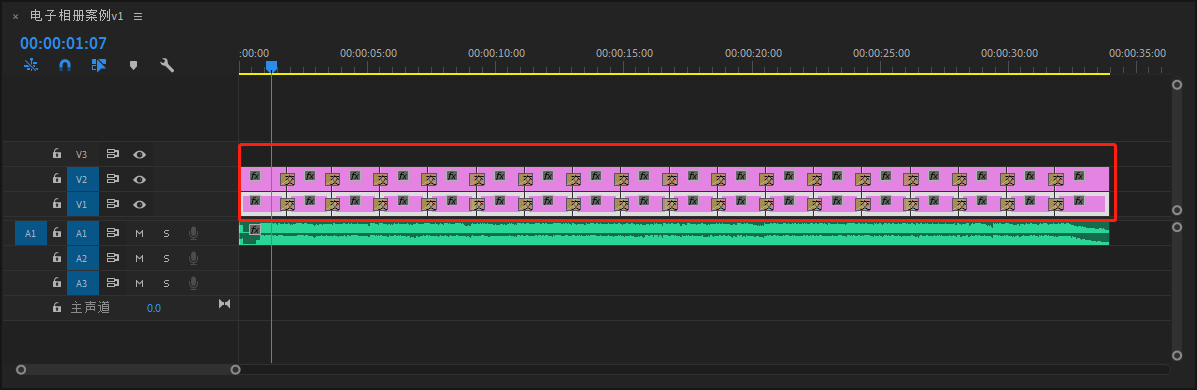Viewport: 1197px width, 390px height.
Task: Toggle lock on track V1
Action: pyautogui.click(x=56, y=205)
